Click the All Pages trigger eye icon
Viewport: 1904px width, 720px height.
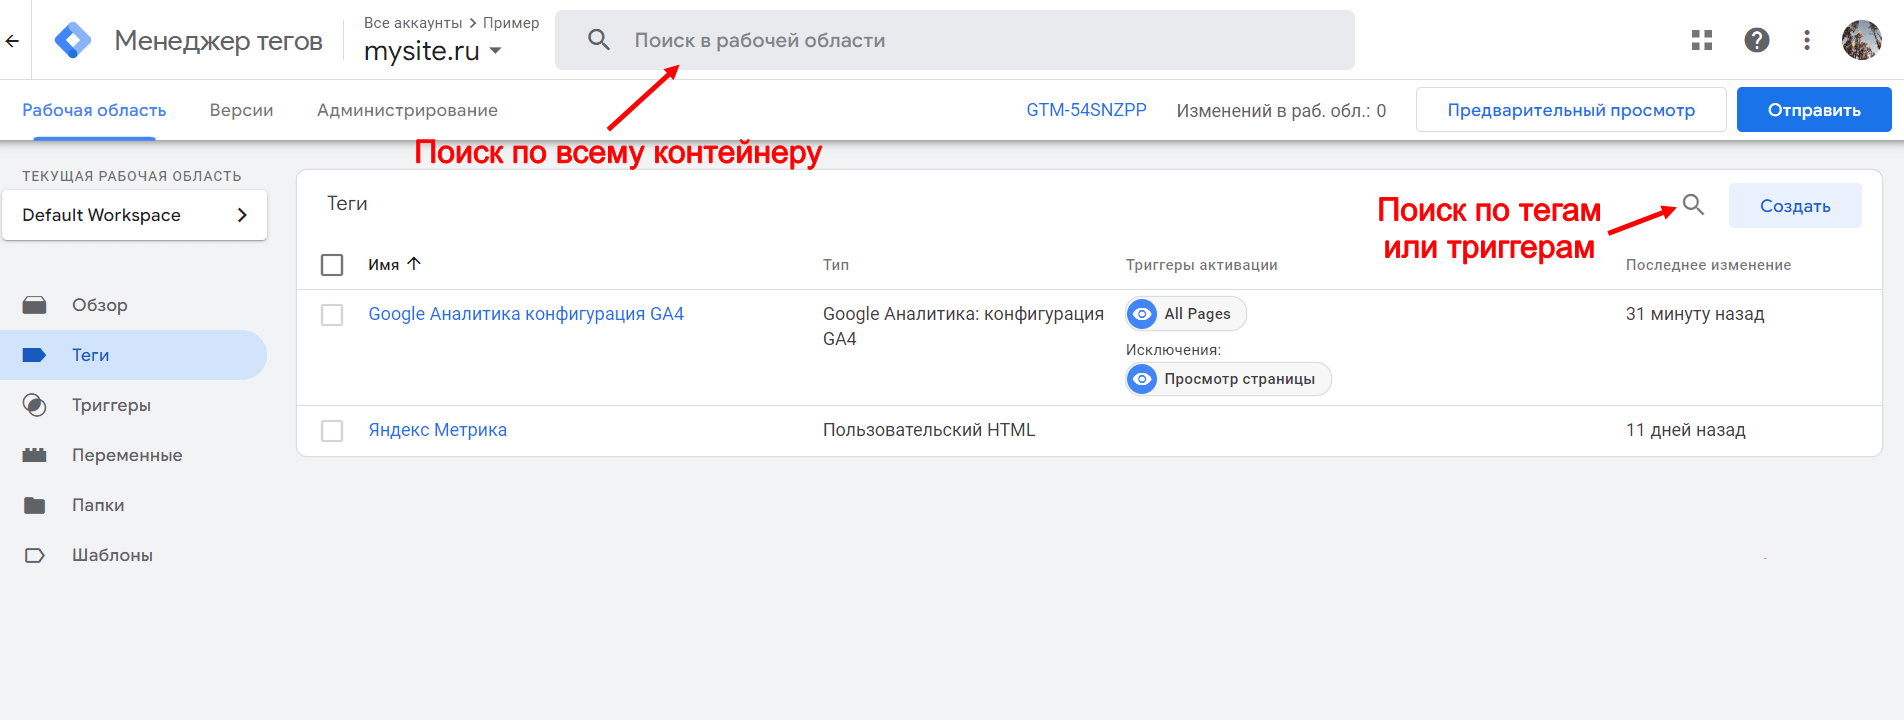click(1142, 314)
